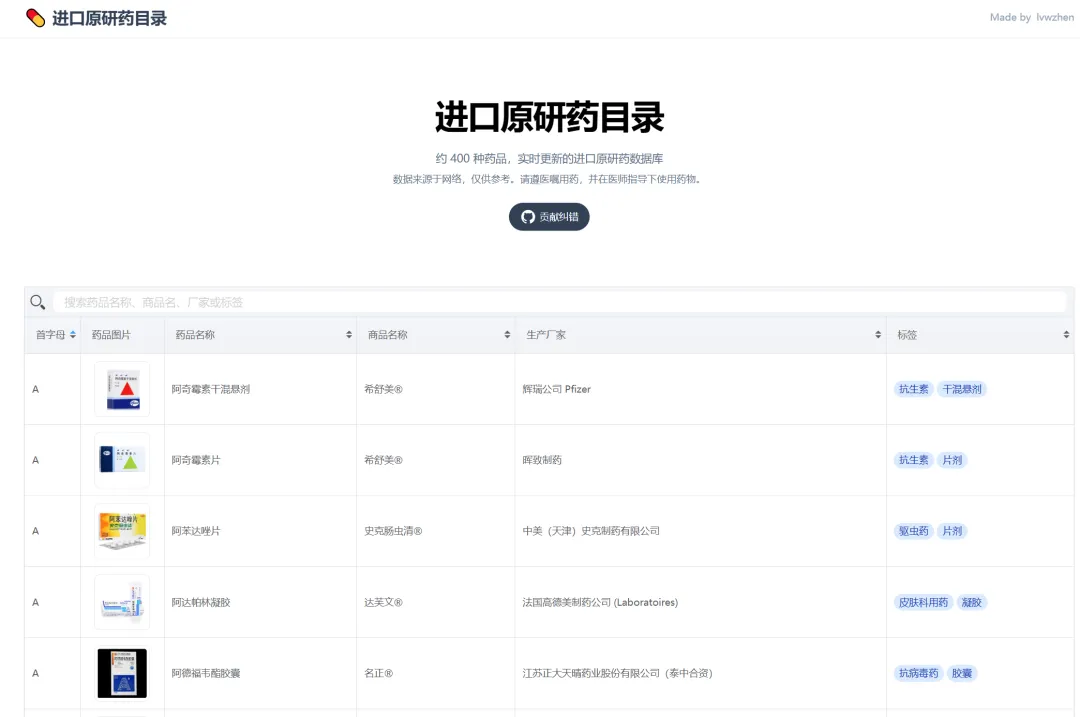Click drug name 阿奇霉素干混悬剂
Screen dimensions: 1080x717
point(211,389)
